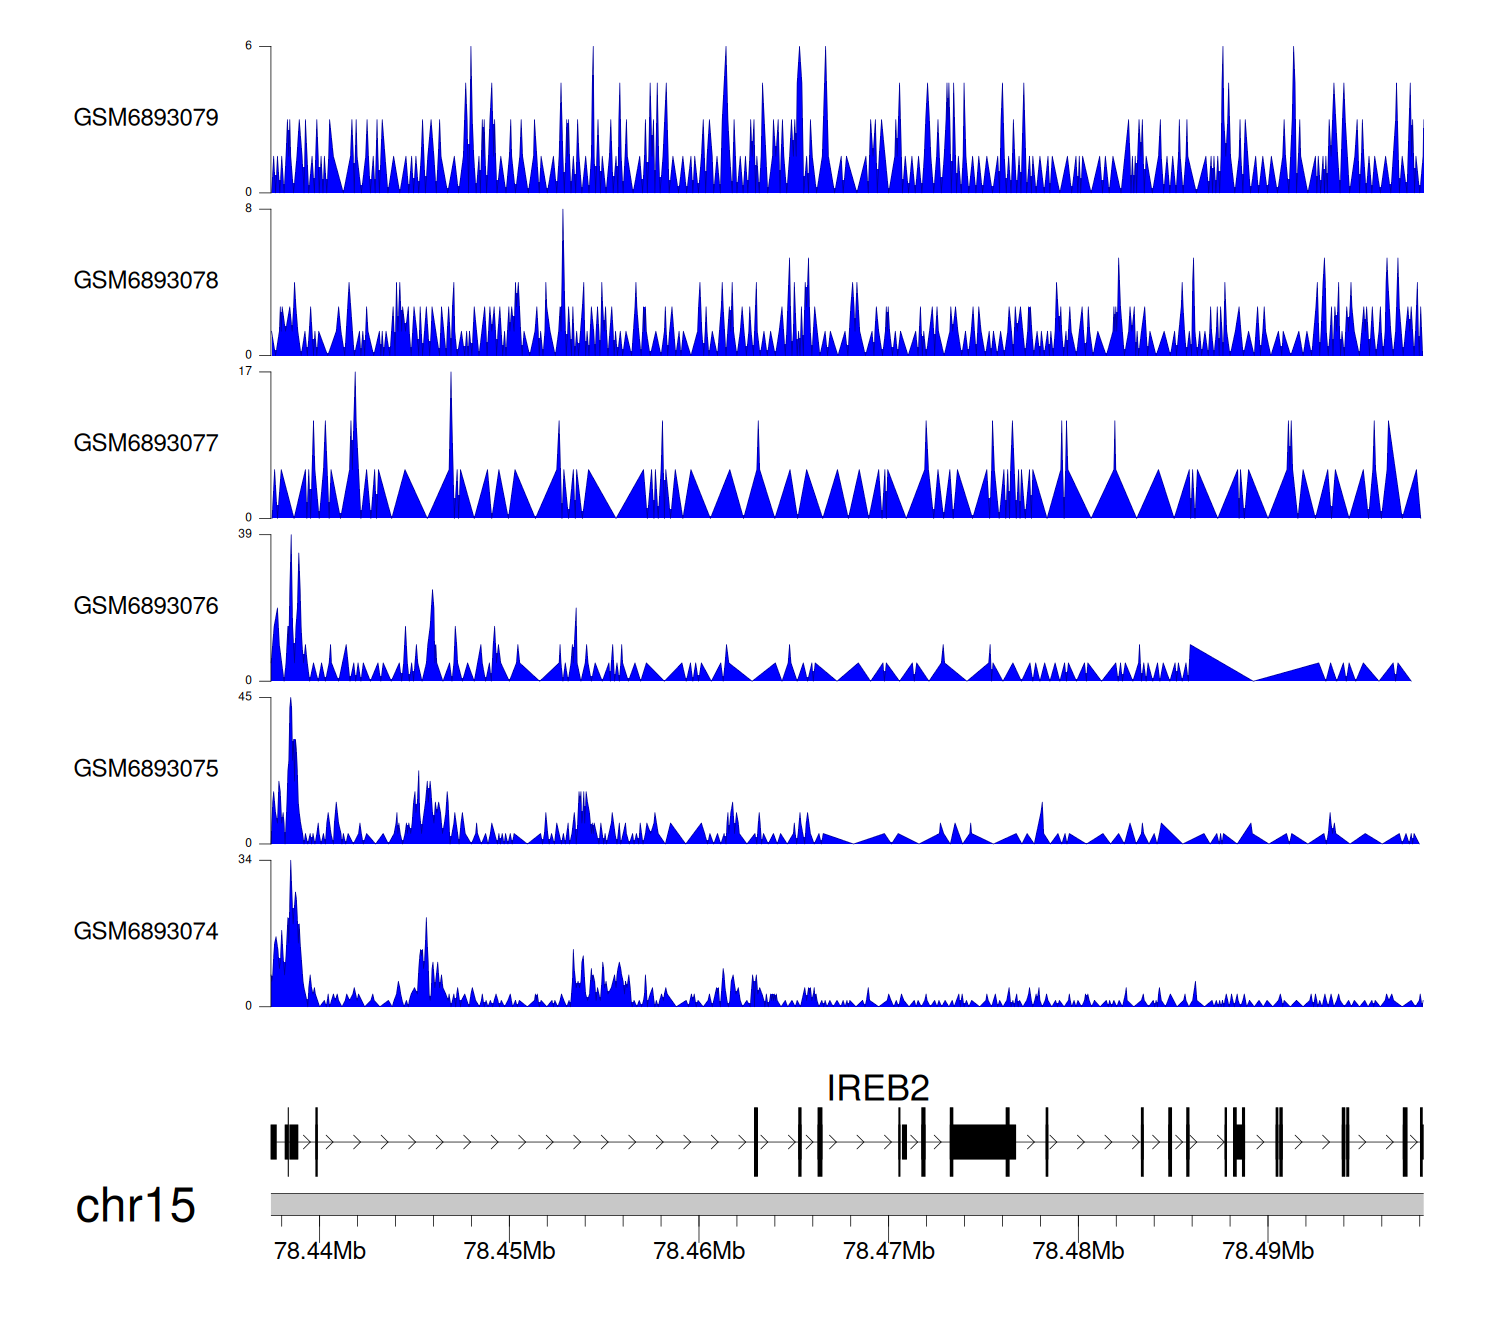Viewport: 1500px width, 1320px height.
Task: Click the GSM6893075 track name
Action: [x=146, y=769]
